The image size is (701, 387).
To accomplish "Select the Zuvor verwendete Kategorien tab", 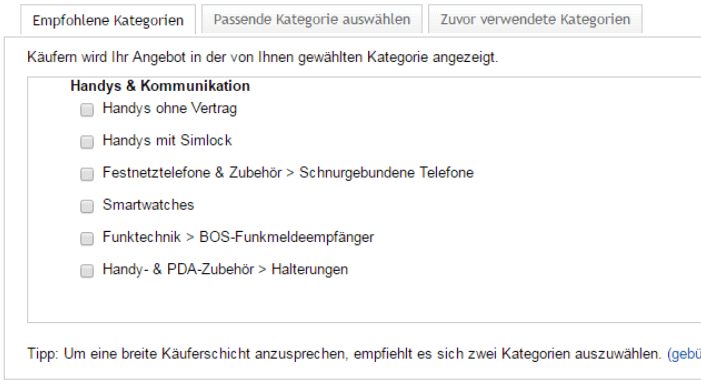I will 535,19.
